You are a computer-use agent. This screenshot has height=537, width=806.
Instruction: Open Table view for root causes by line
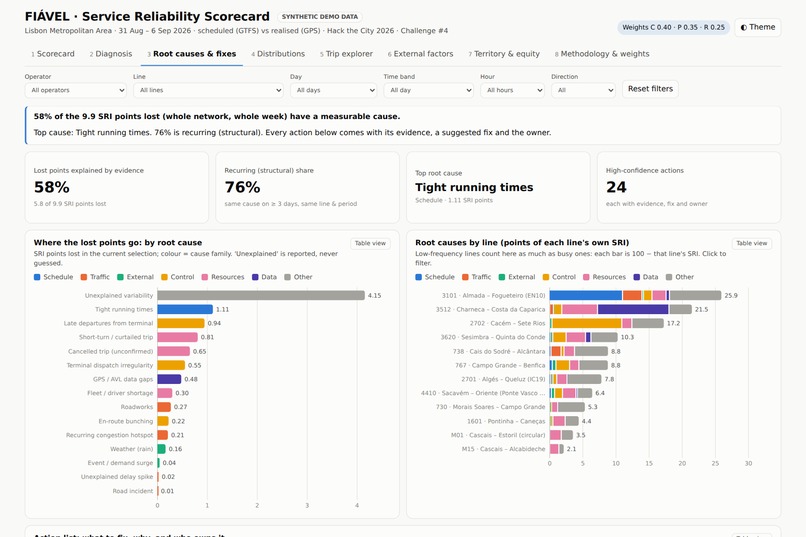(752, 243)
